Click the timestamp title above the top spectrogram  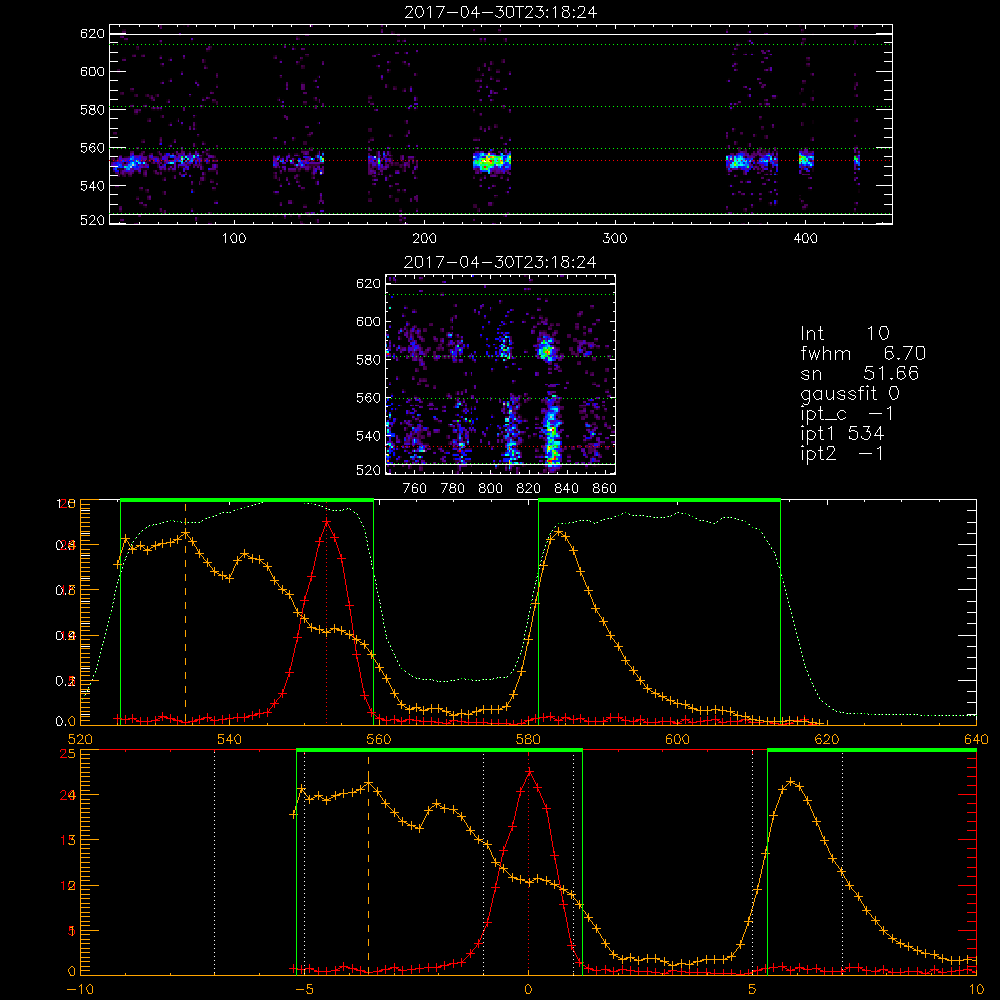[x=500, y=12]
